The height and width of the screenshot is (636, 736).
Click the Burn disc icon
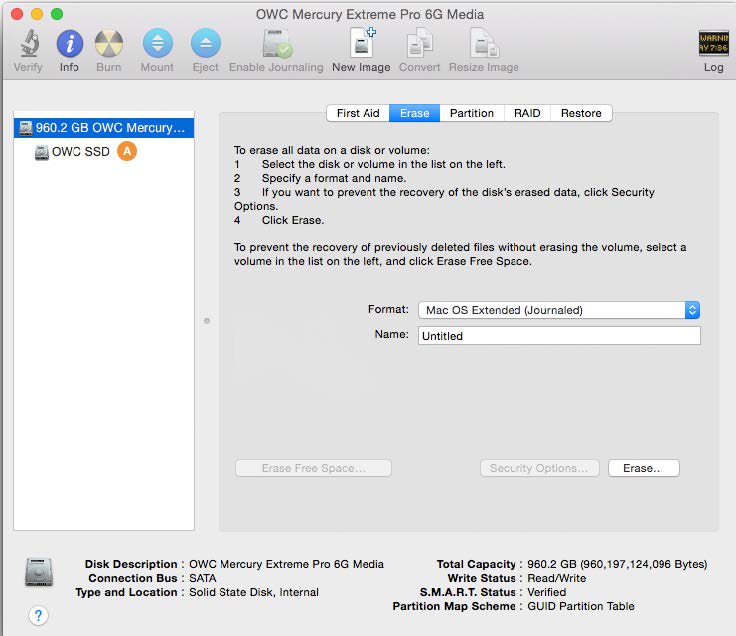(x=109, y=43)
